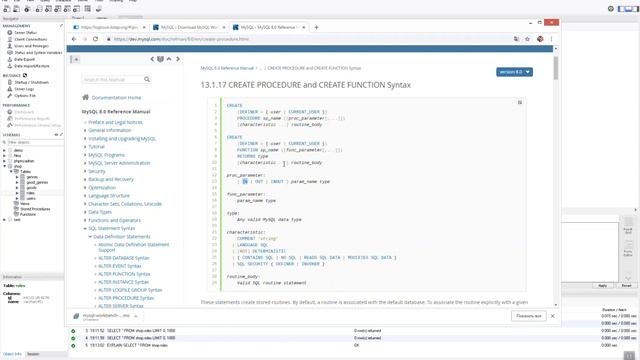Open the browser three-dot menu
Screen dimensions: 640x360
(x=551, y=39)
